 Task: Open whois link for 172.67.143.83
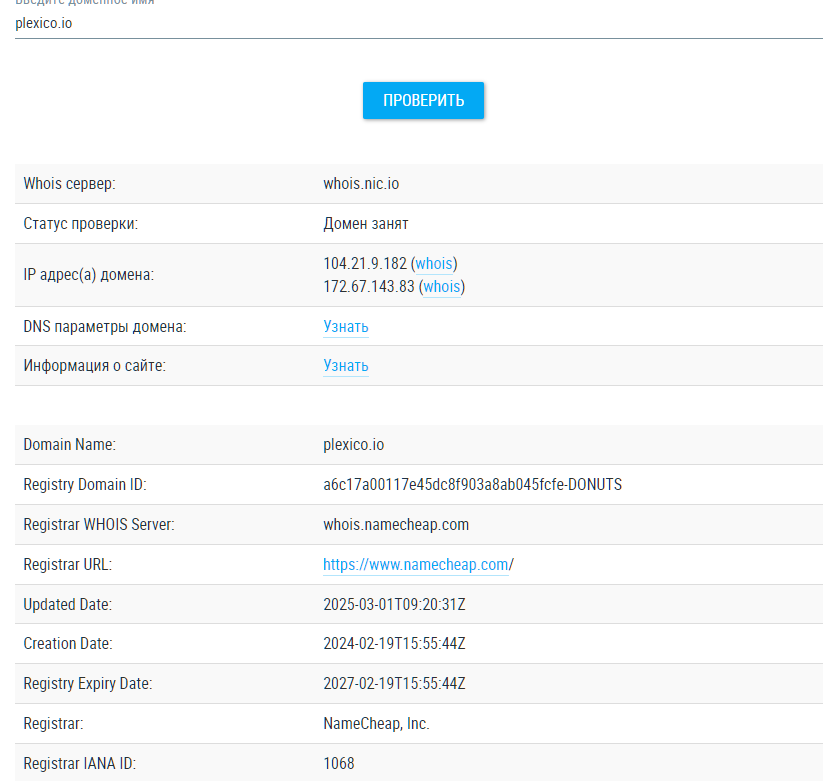click(442, 287)
